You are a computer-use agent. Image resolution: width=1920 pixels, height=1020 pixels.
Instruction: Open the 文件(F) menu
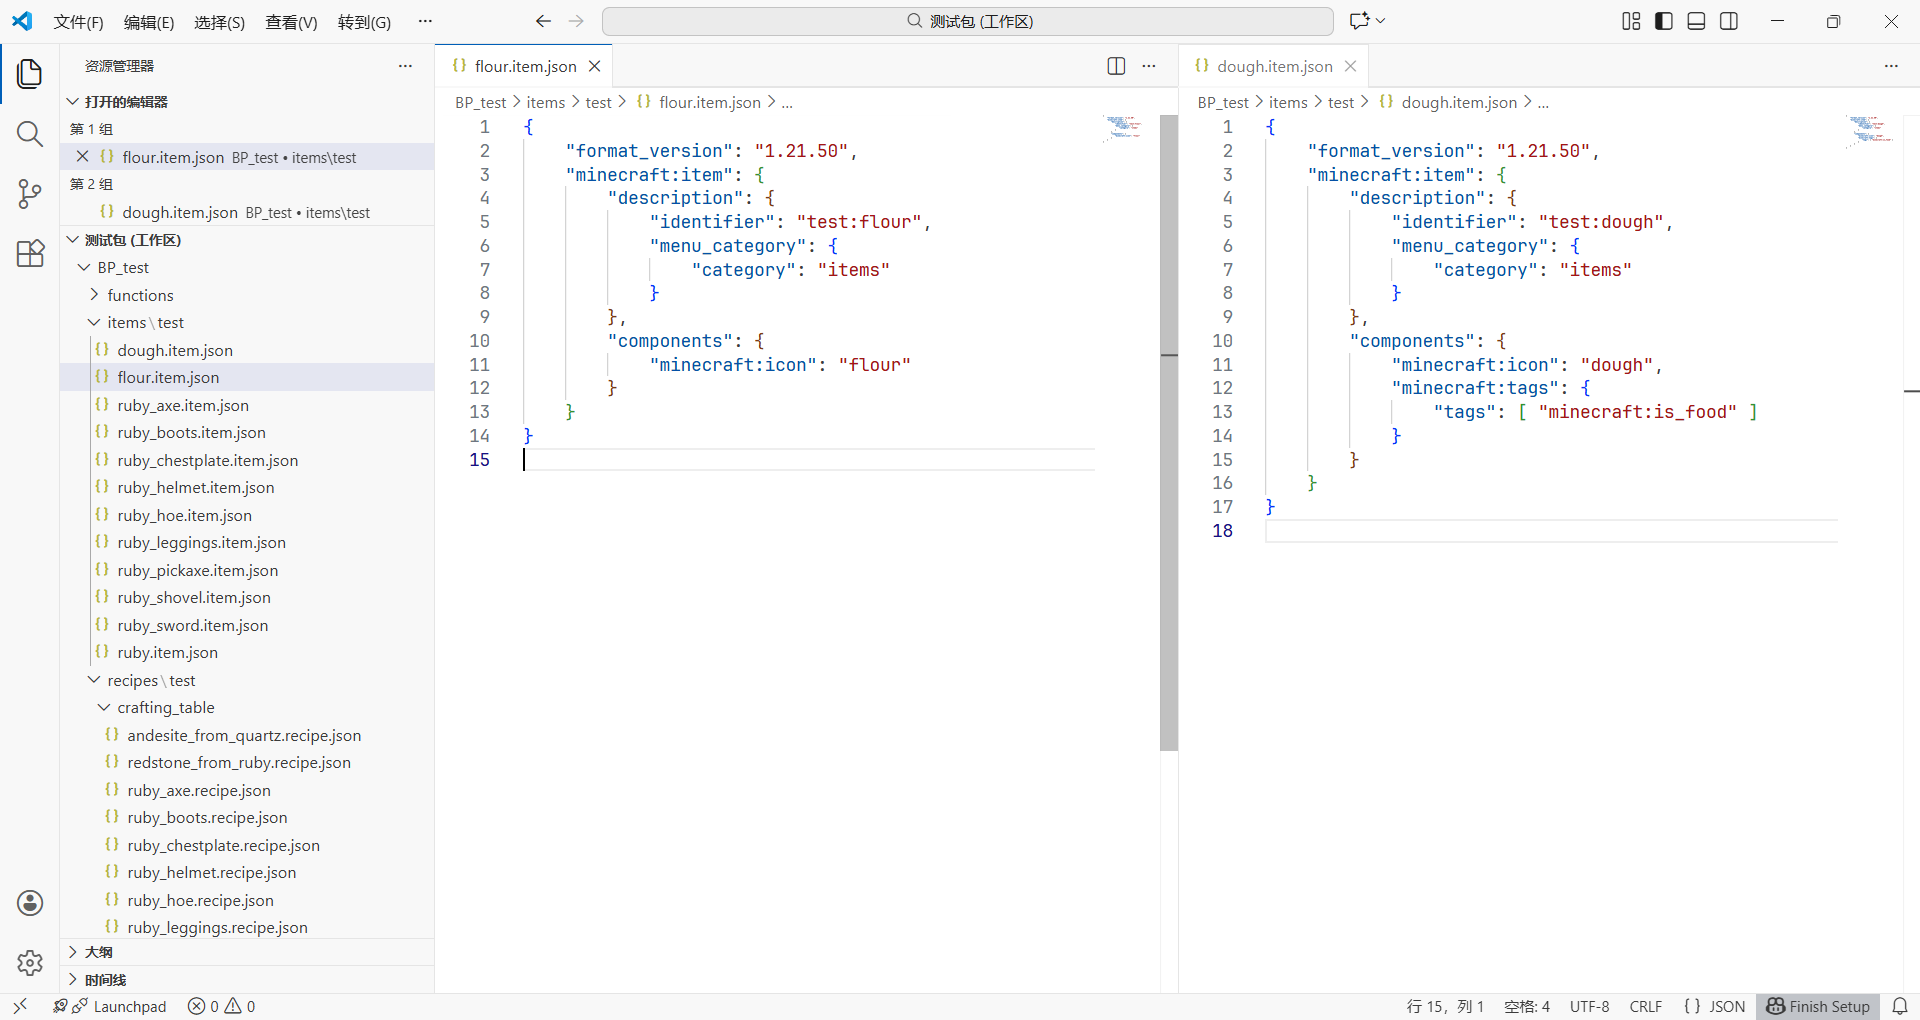click(x=78, y=22)
